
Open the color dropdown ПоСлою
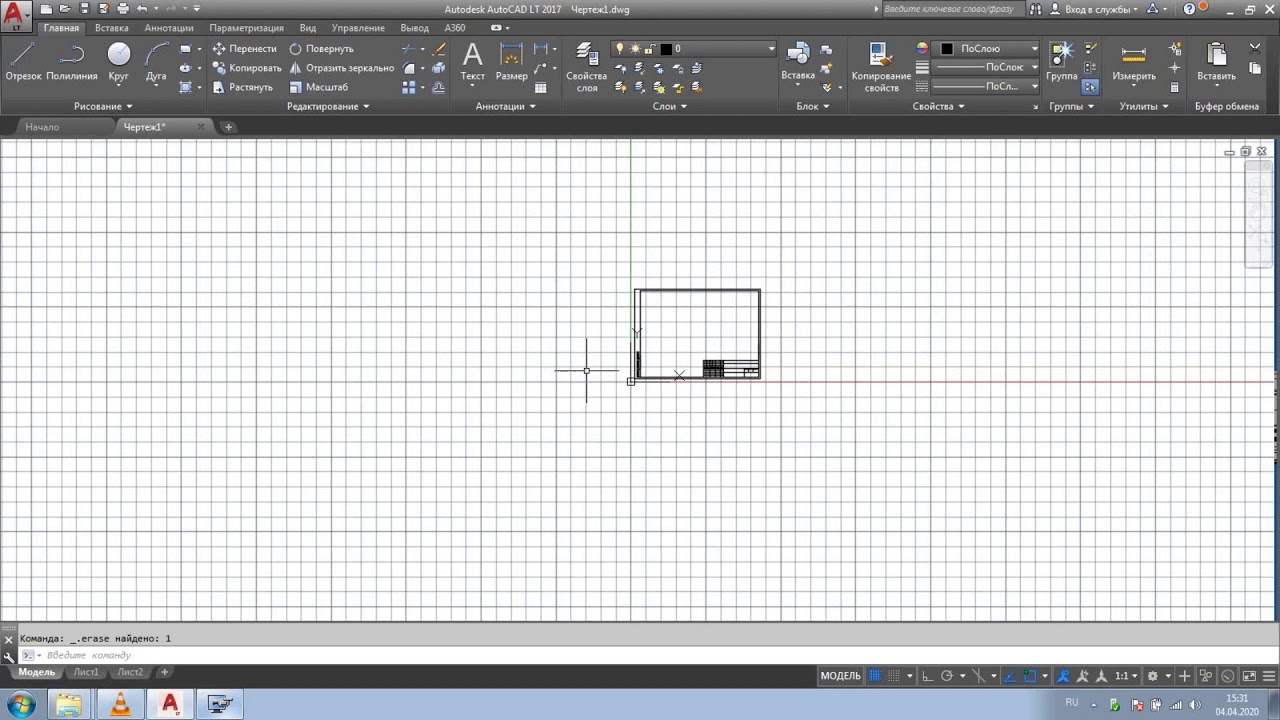tap(987, 48)
